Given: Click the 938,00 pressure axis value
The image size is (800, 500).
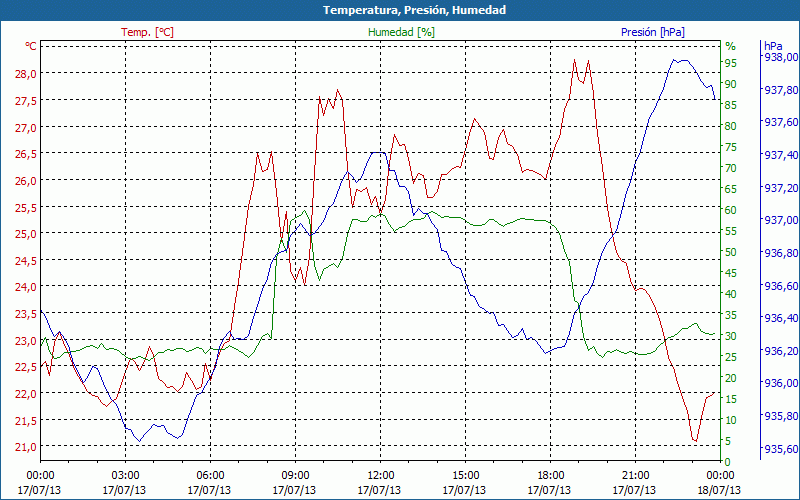Looking at the screenshot, I should 780,57.
